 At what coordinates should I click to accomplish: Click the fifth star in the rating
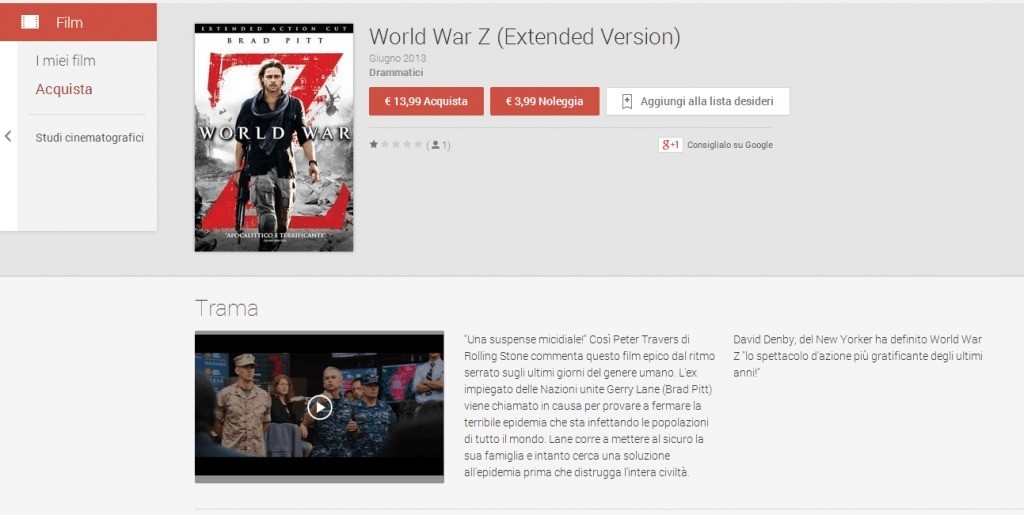pyautogui.click(x=418, y=145)
